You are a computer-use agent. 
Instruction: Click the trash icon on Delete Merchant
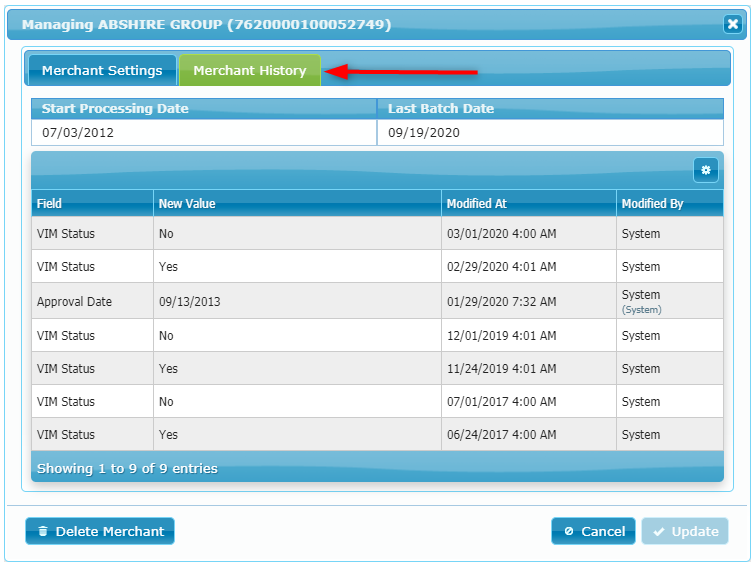click(43, 531)
